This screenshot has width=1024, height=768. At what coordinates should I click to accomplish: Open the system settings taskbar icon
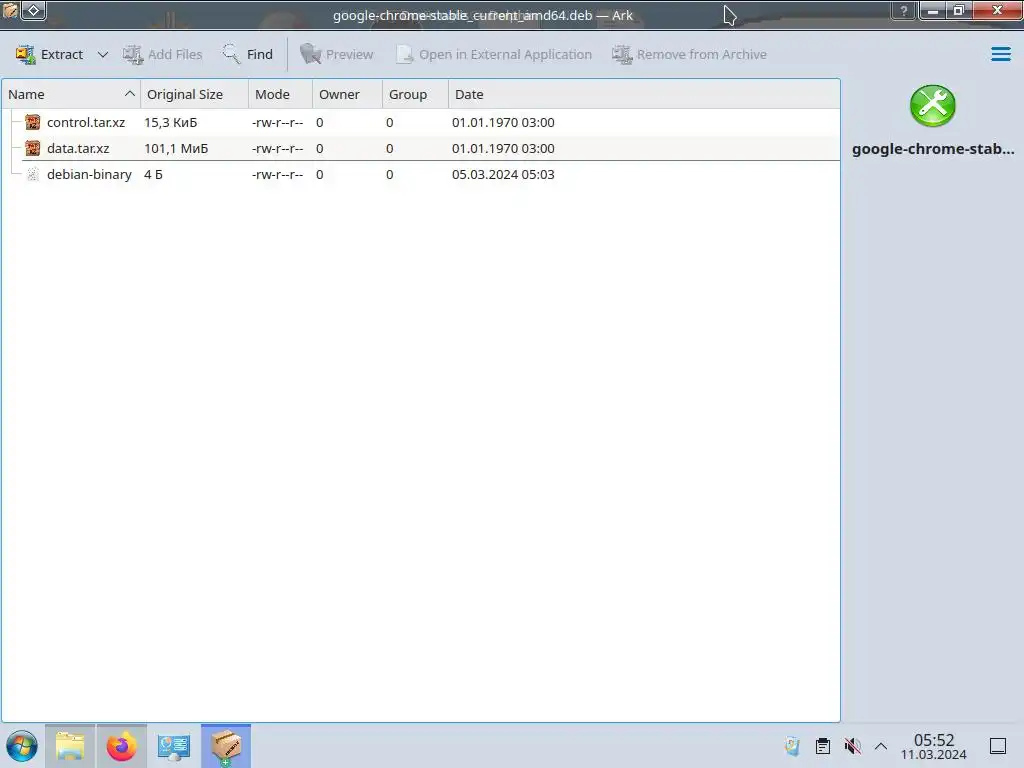pos(174,746)
